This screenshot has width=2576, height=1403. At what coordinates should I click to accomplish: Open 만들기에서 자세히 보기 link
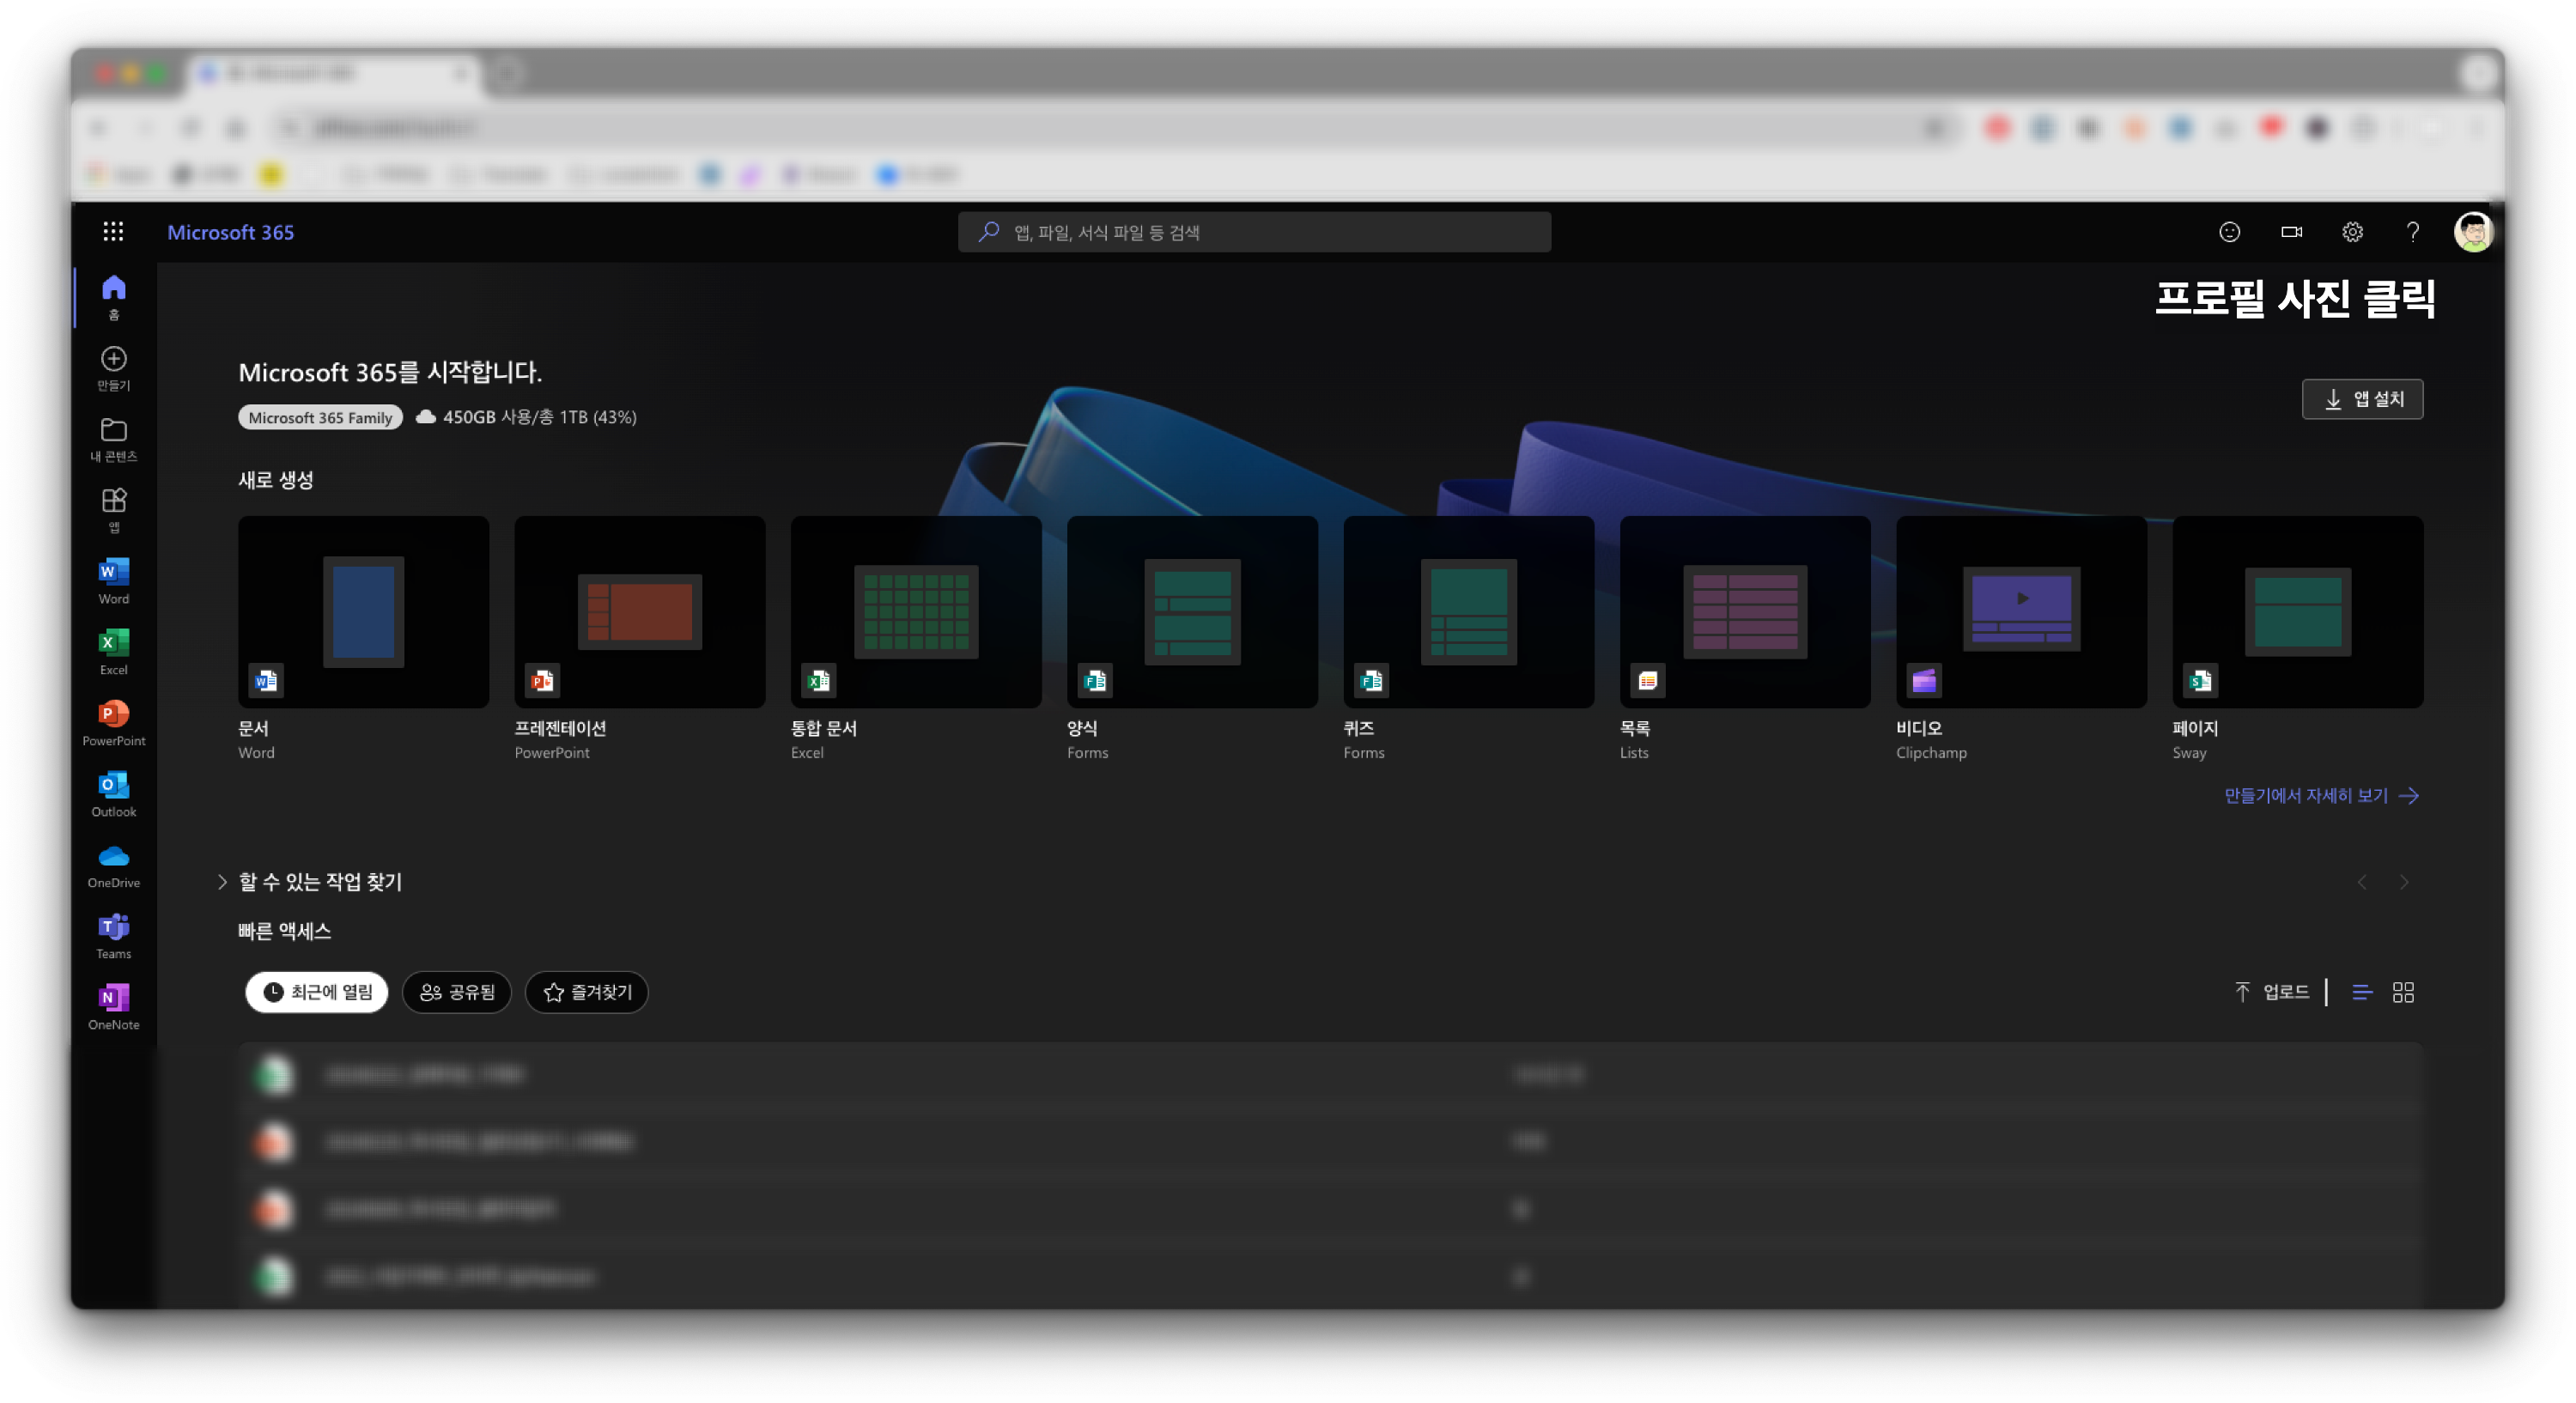pyautogui.click(x=2320, y=795)
